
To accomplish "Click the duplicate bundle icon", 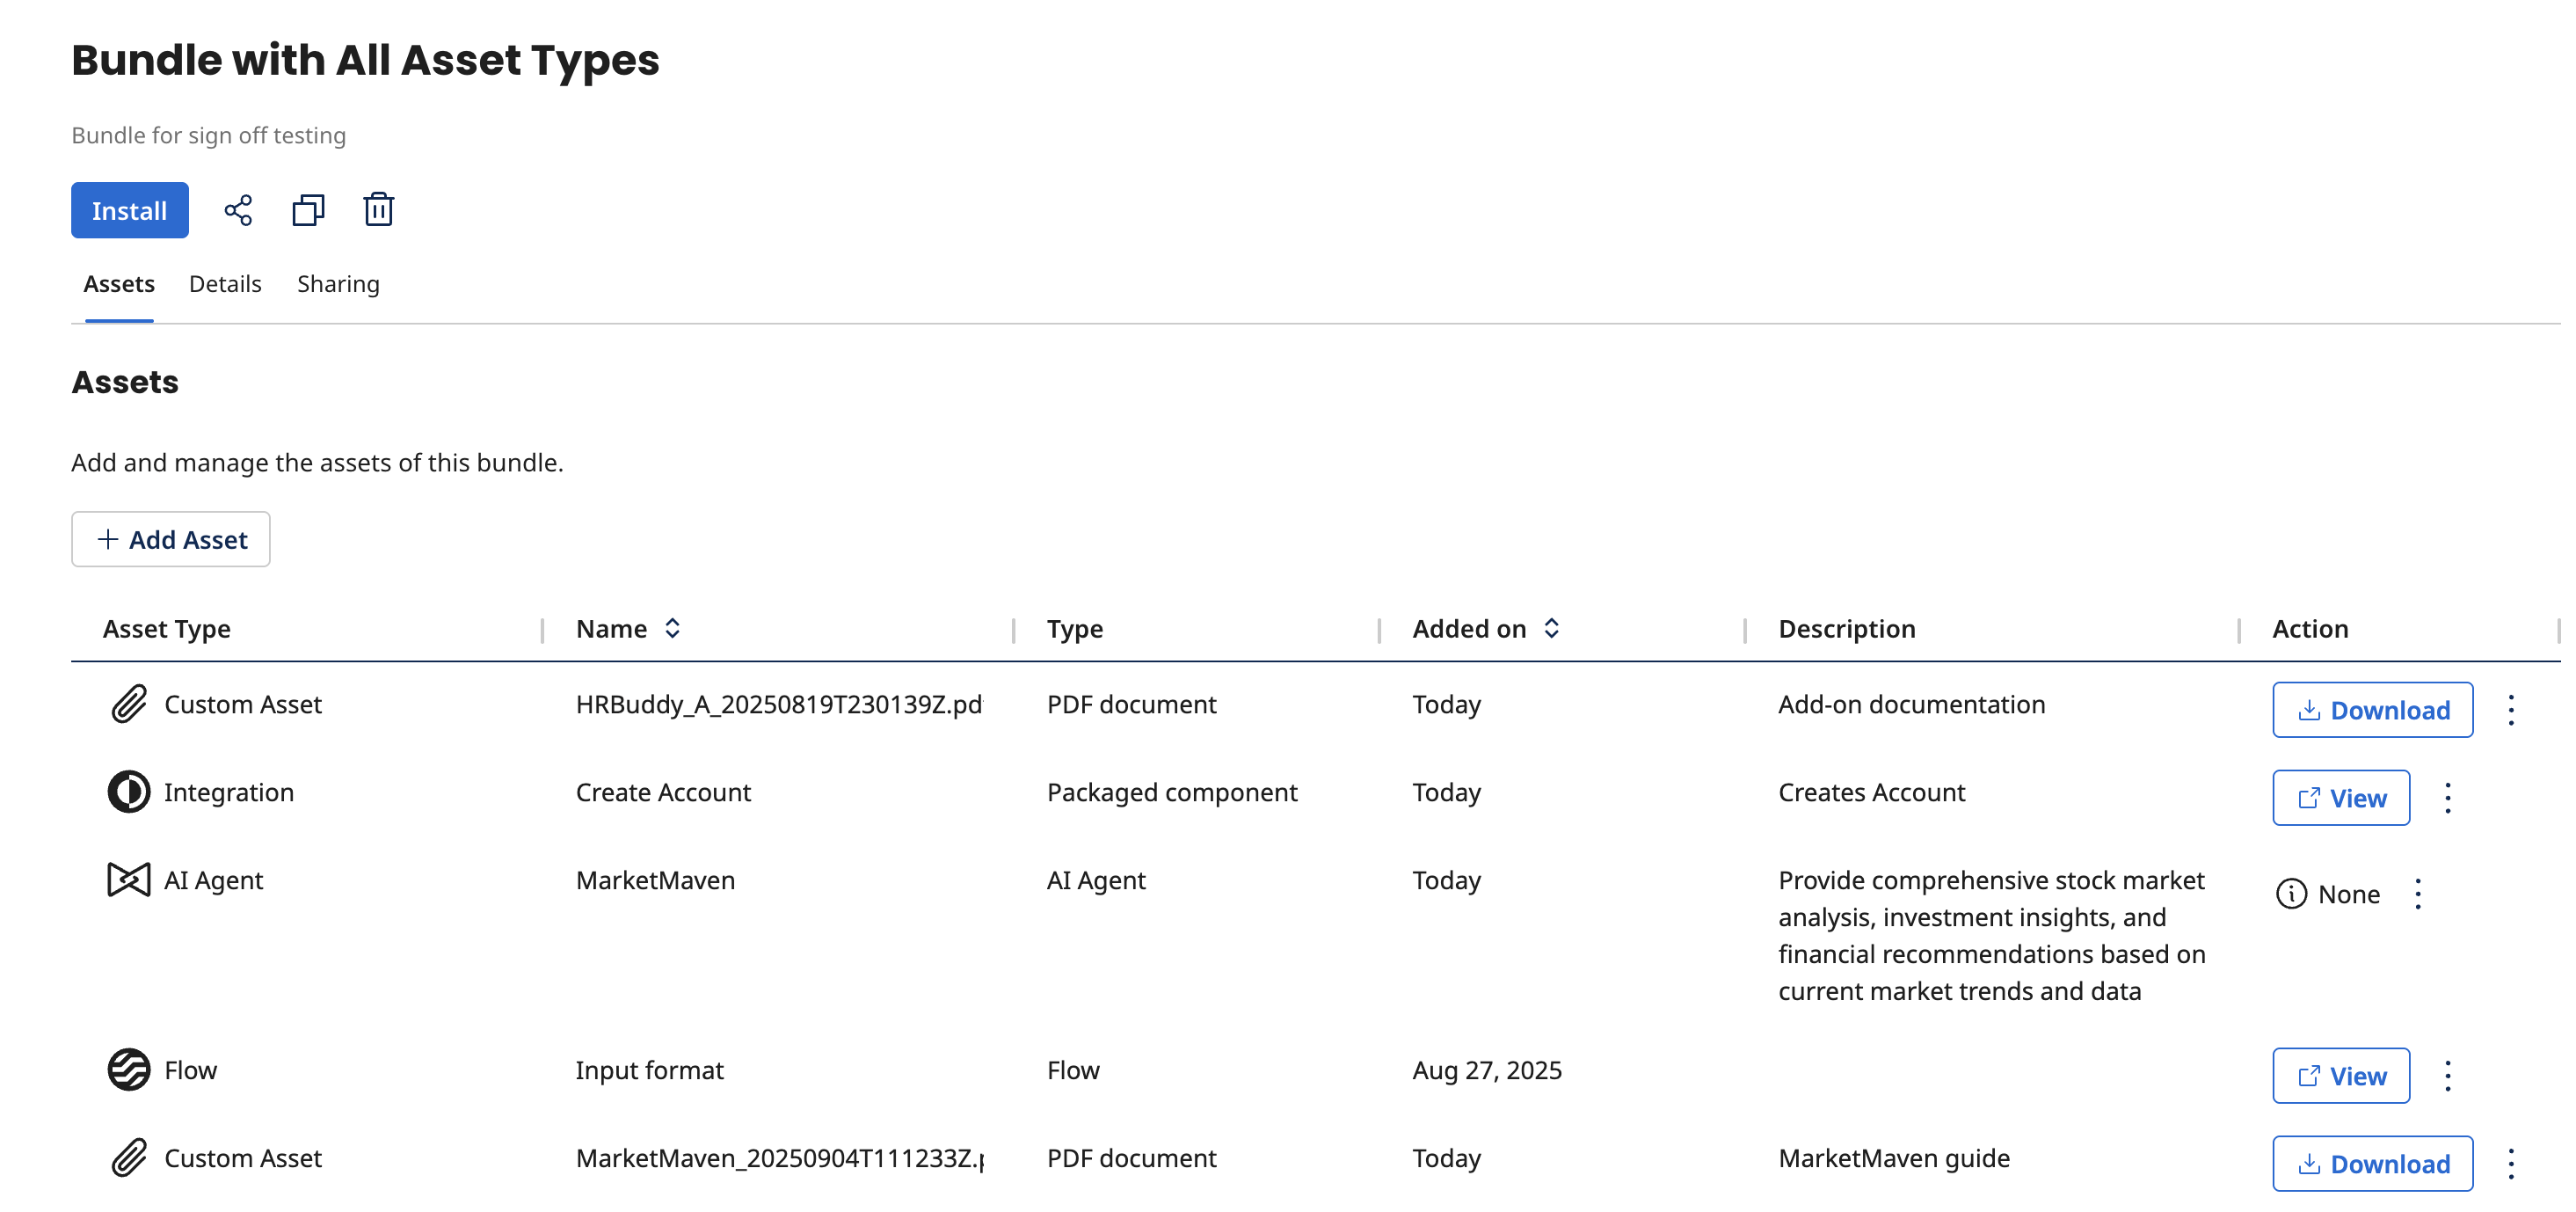I will [x=308, y=210].
